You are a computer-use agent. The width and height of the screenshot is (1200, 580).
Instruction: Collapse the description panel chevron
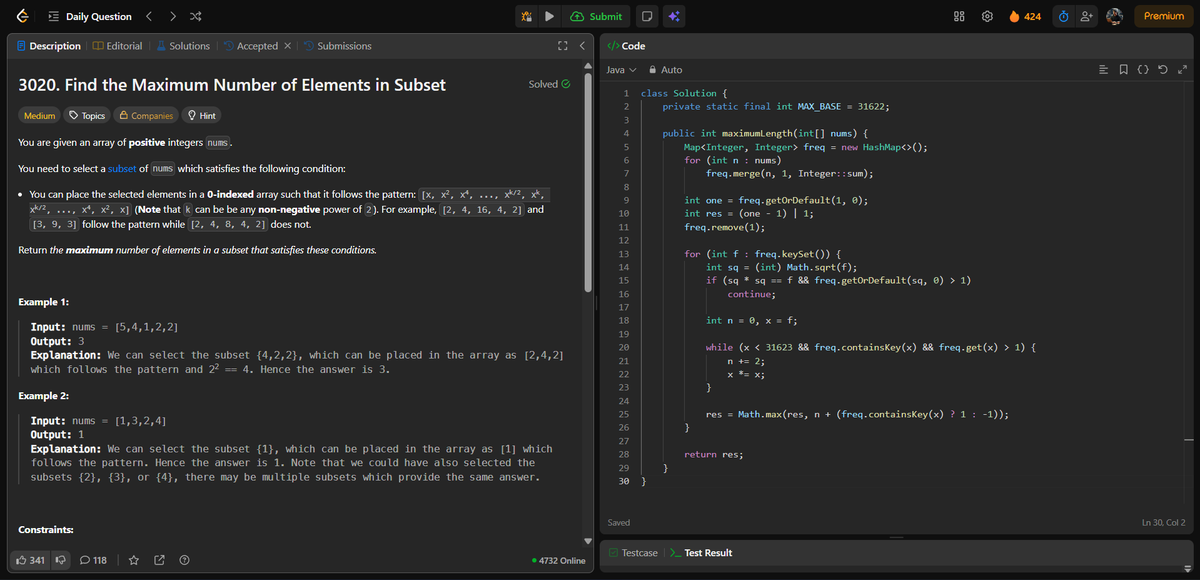click(582, 46)
